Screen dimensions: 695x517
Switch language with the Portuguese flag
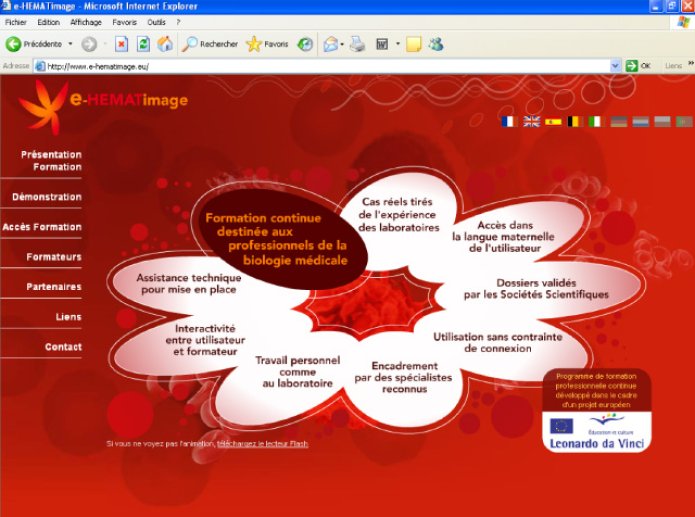point(684,121)
